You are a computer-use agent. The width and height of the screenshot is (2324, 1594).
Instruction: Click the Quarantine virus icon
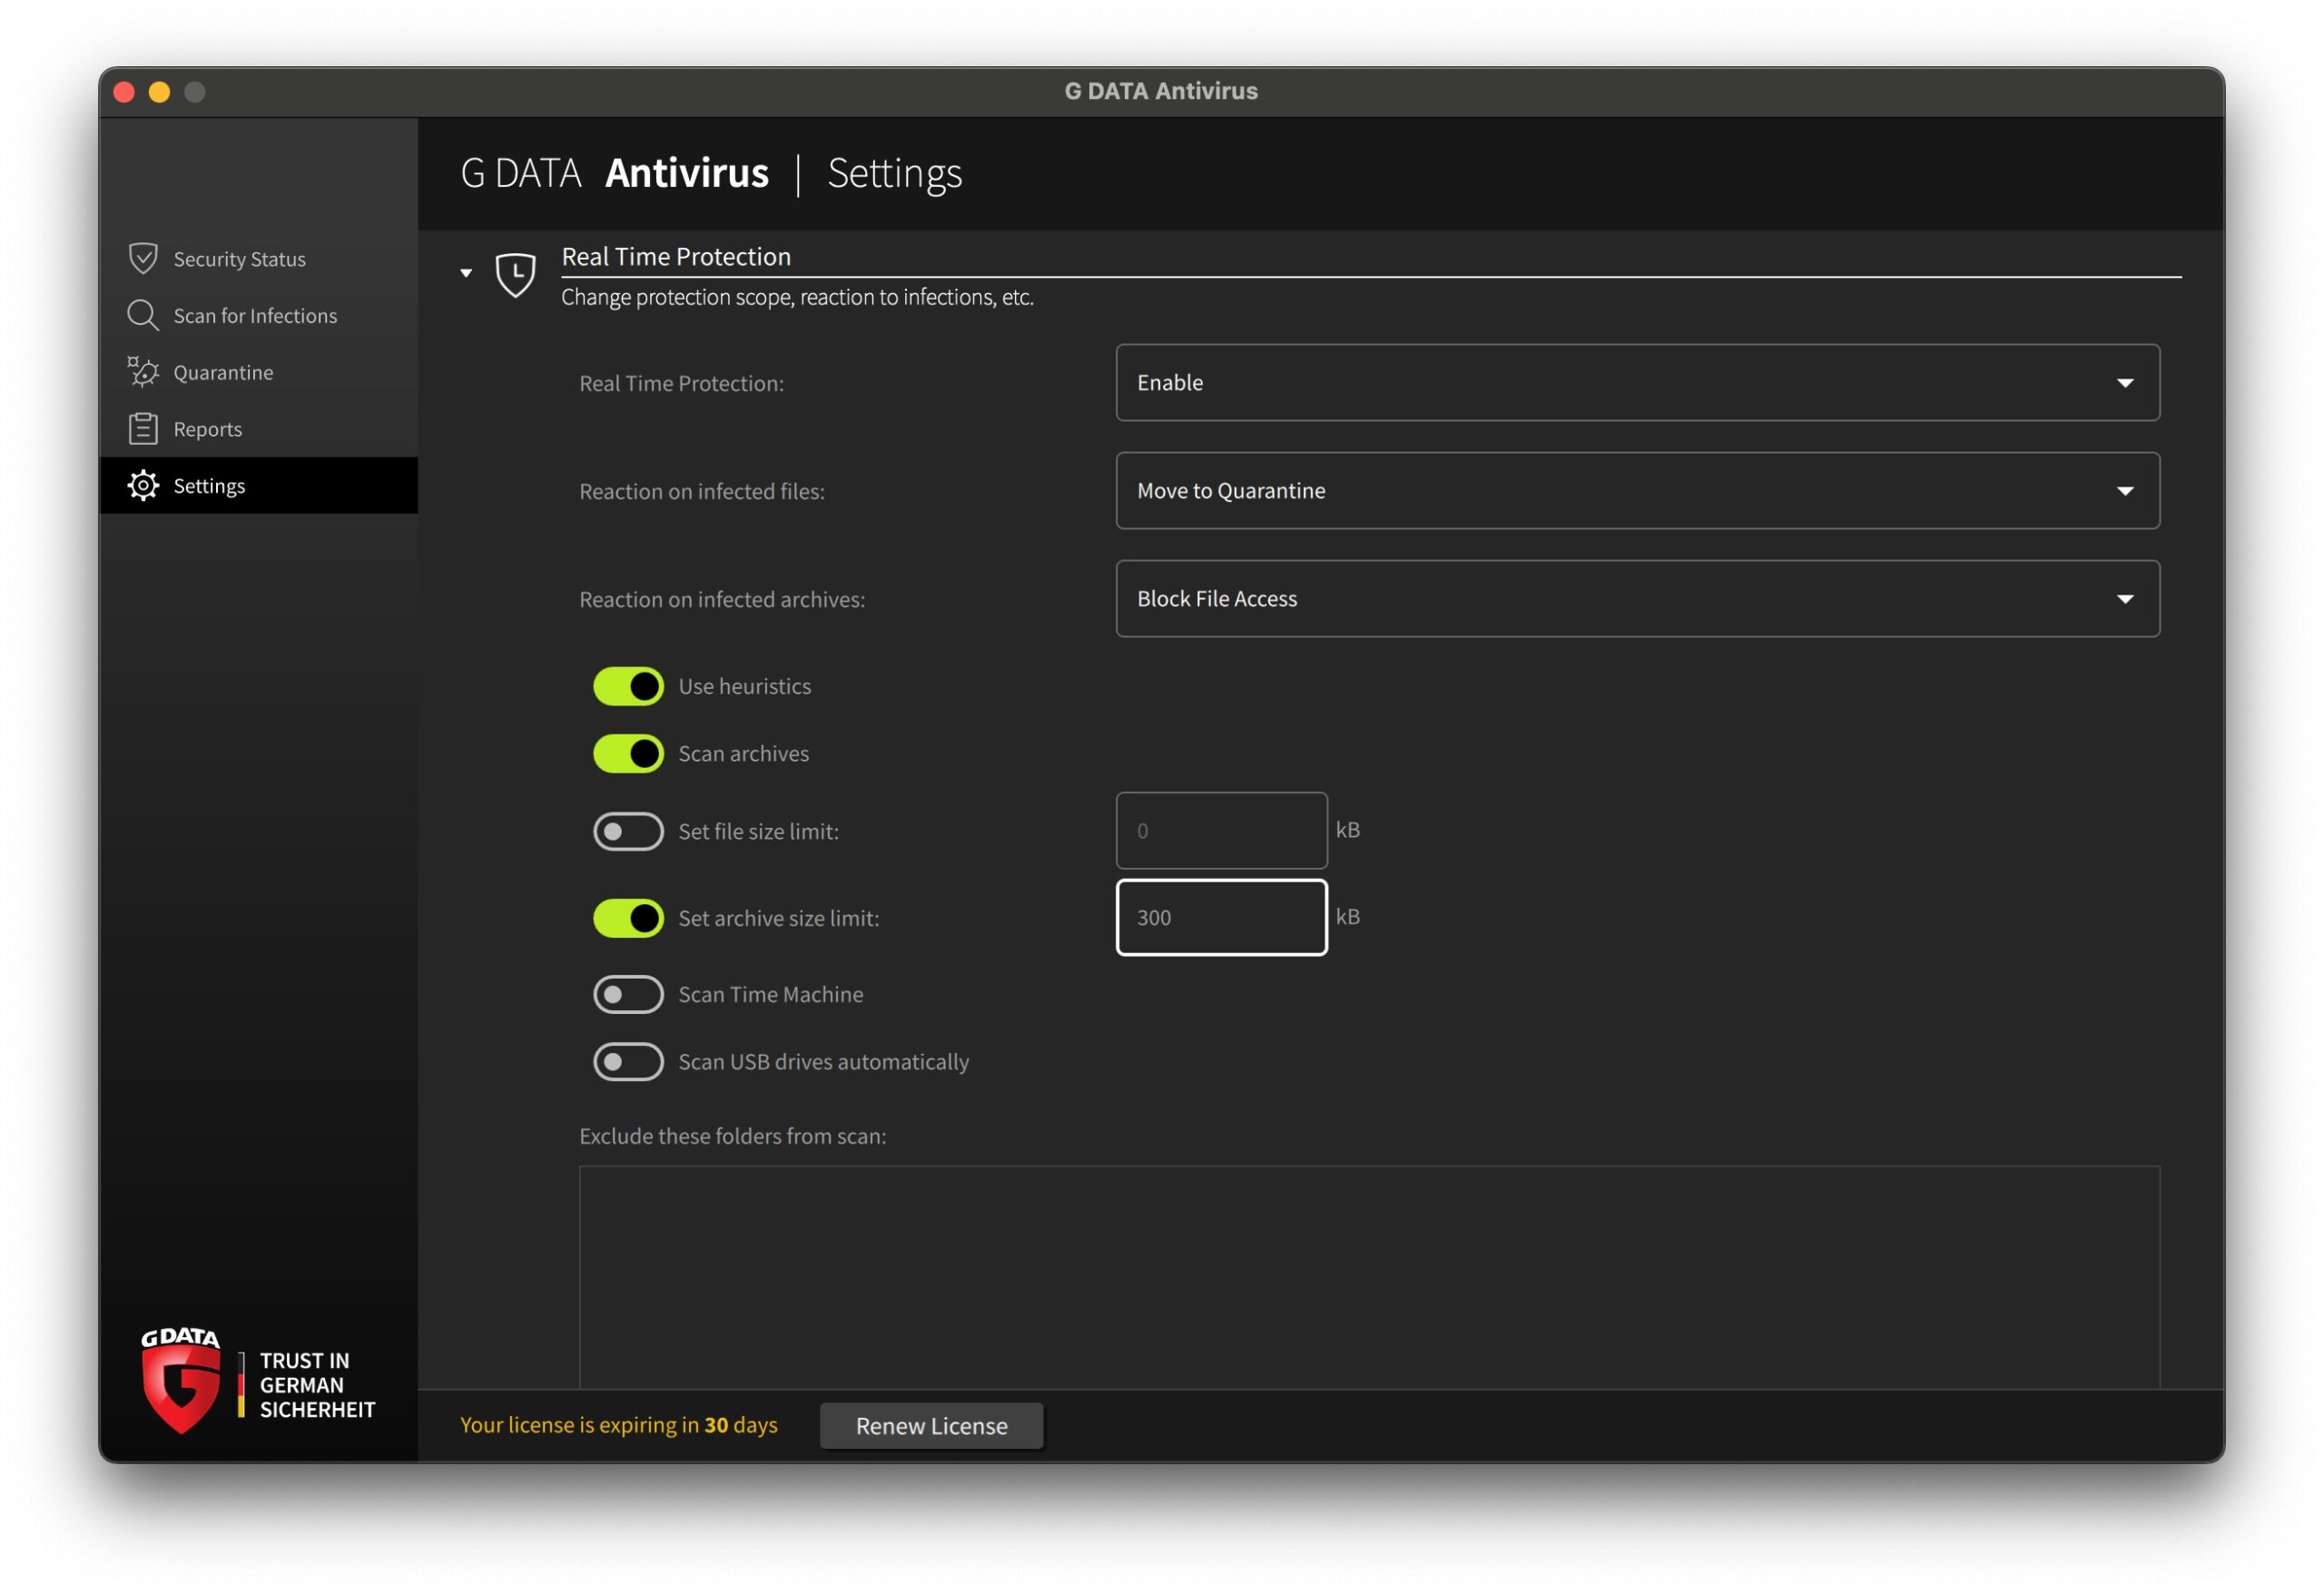(143, 372)
